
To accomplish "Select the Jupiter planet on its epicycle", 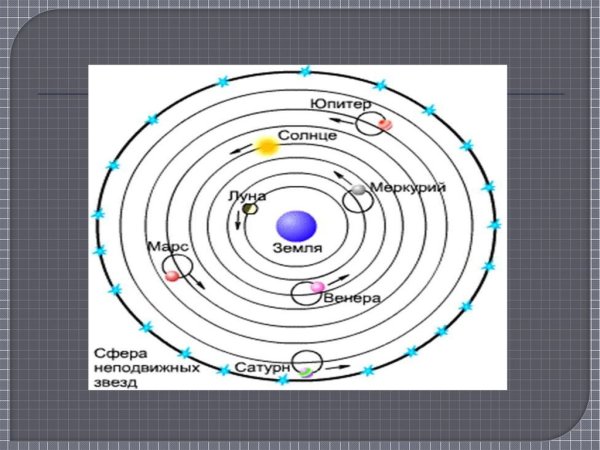I will pos(385,125).
